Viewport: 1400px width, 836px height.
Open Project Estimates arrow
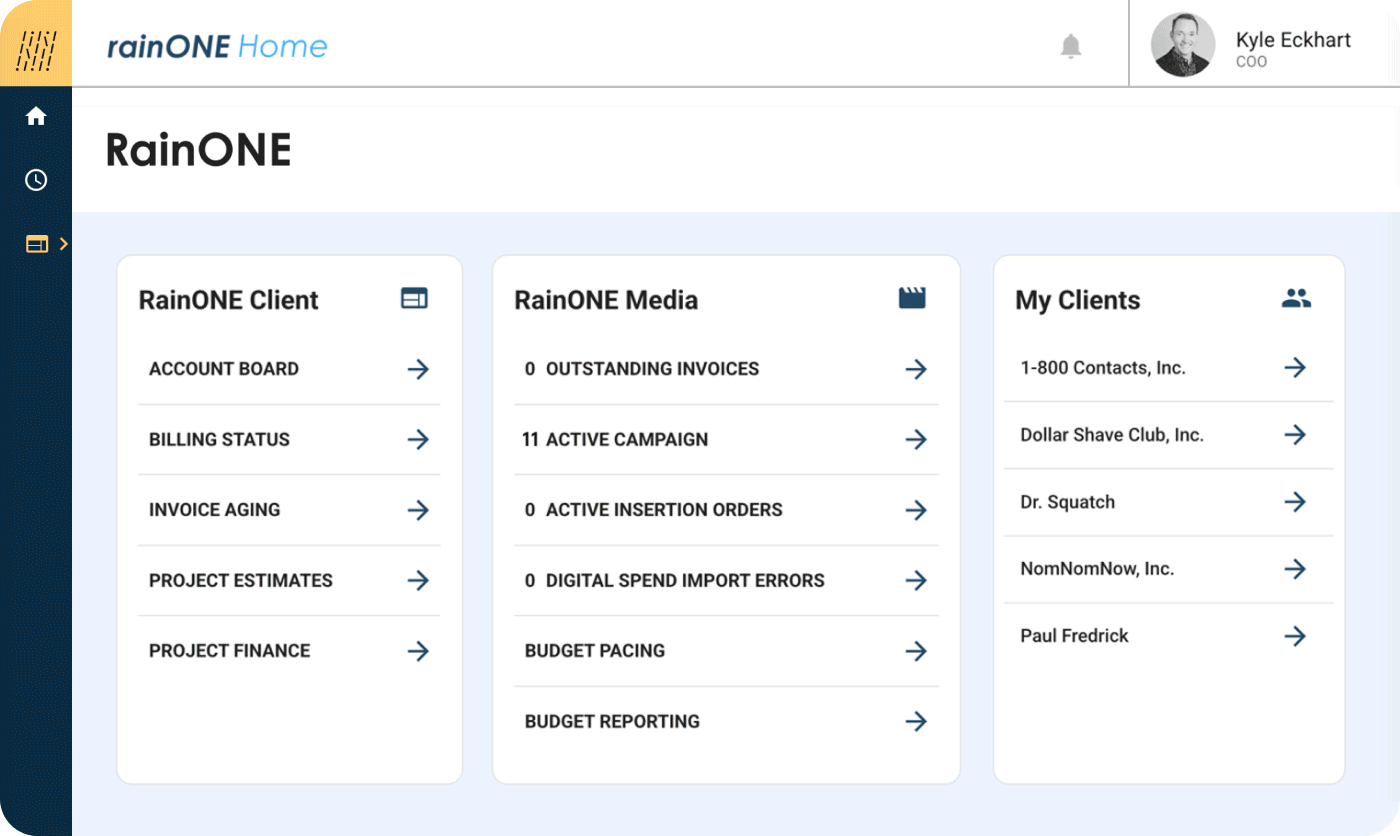point(418,580)
